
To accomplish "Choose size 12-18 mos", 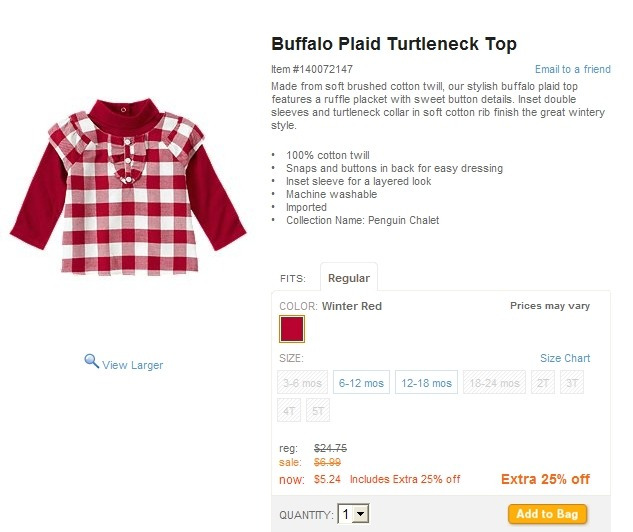I will [426, 382].
